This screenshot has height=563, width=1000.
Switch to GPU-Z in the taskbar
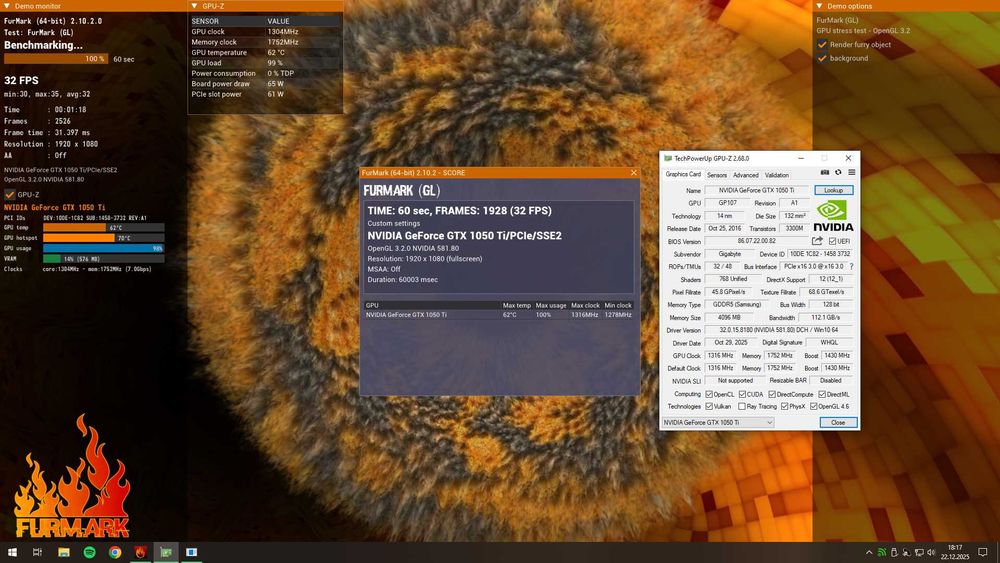point(166,552)
